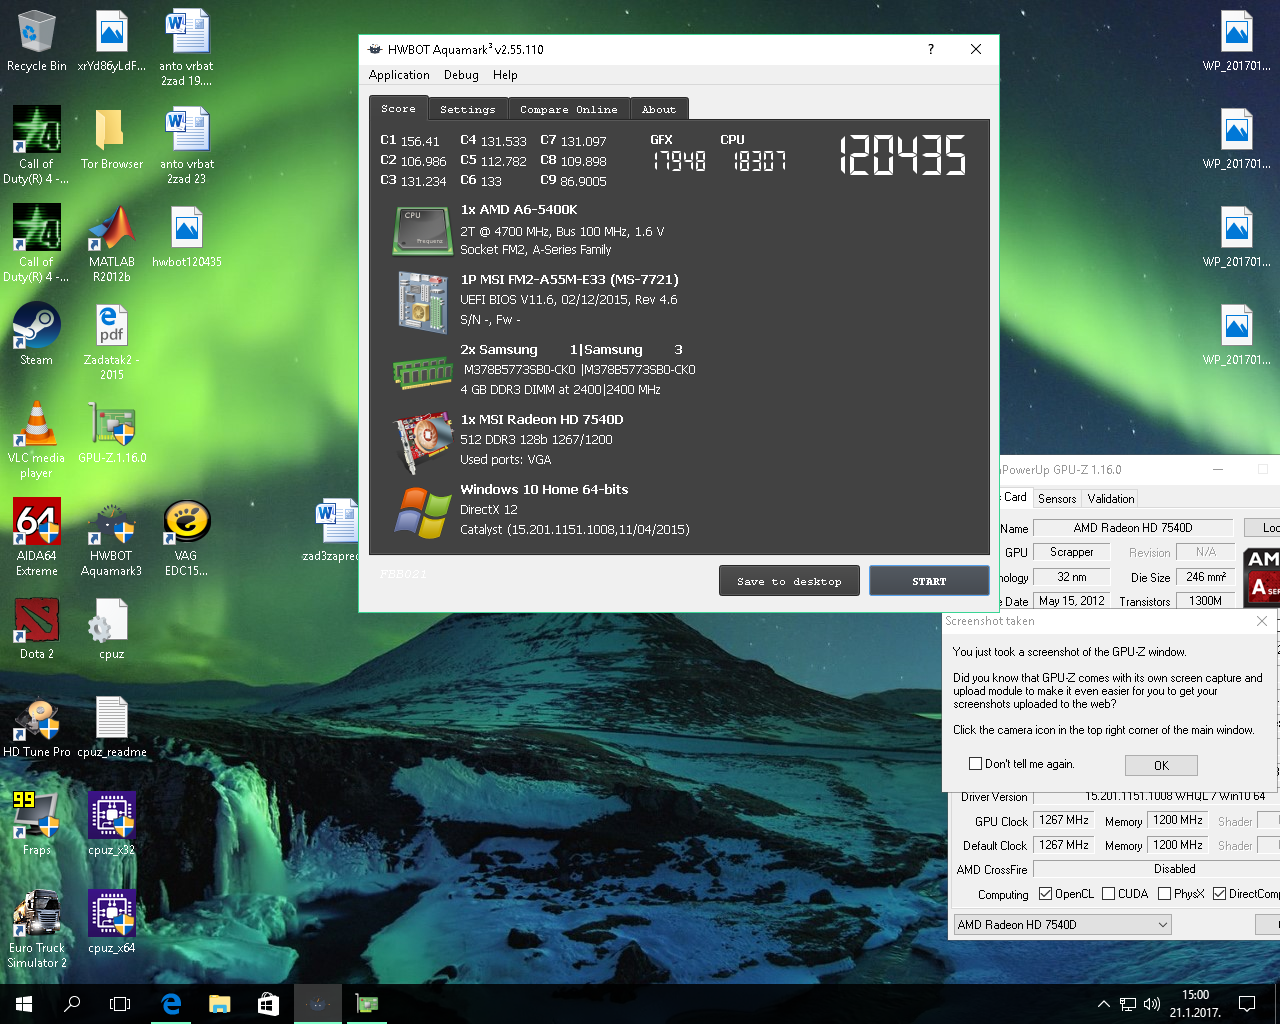Show hidden system tray icons chevron
The image size is (1280, 1024).
(1103, 1004)
